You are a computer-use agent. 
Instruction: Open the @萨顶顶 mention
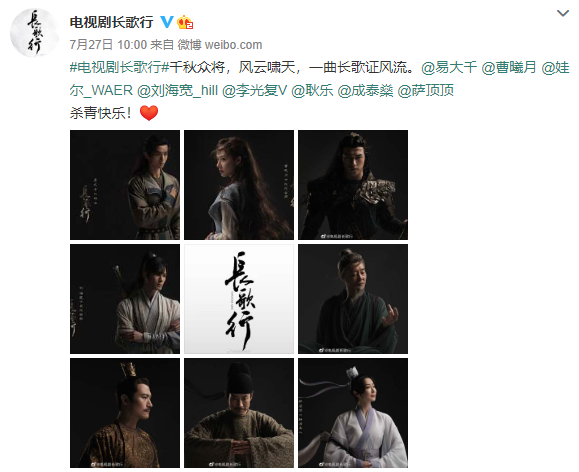click(426, 90)
